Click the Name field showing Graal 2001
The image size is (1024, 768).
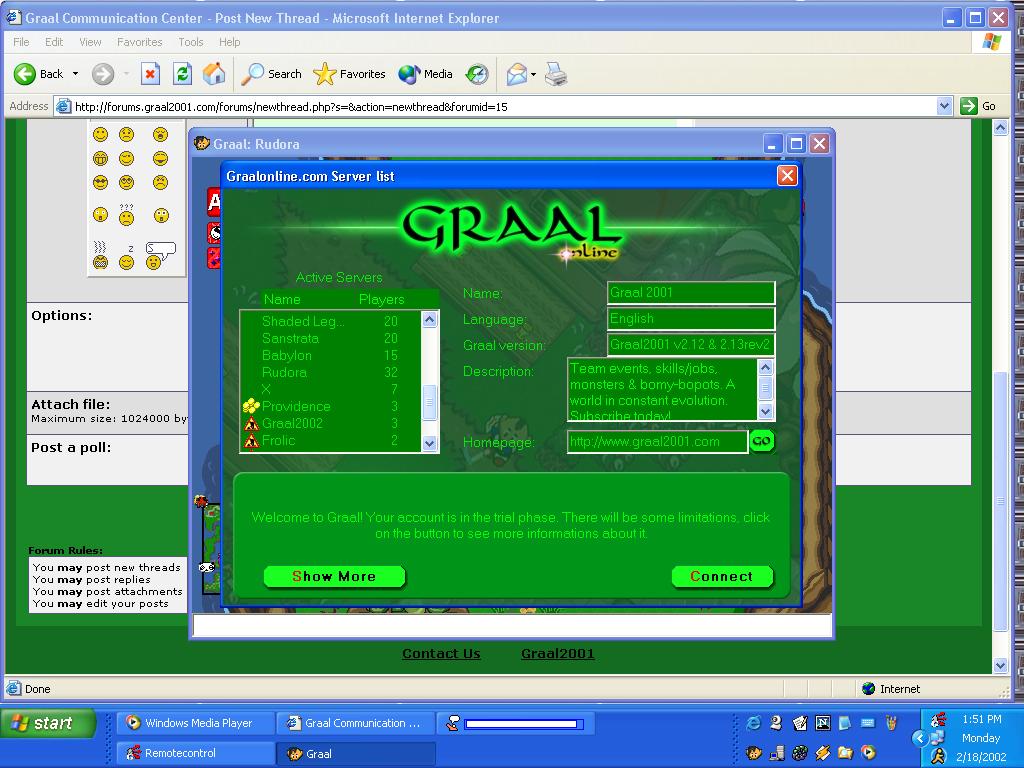pyautogui.click(x=691, y=293)
